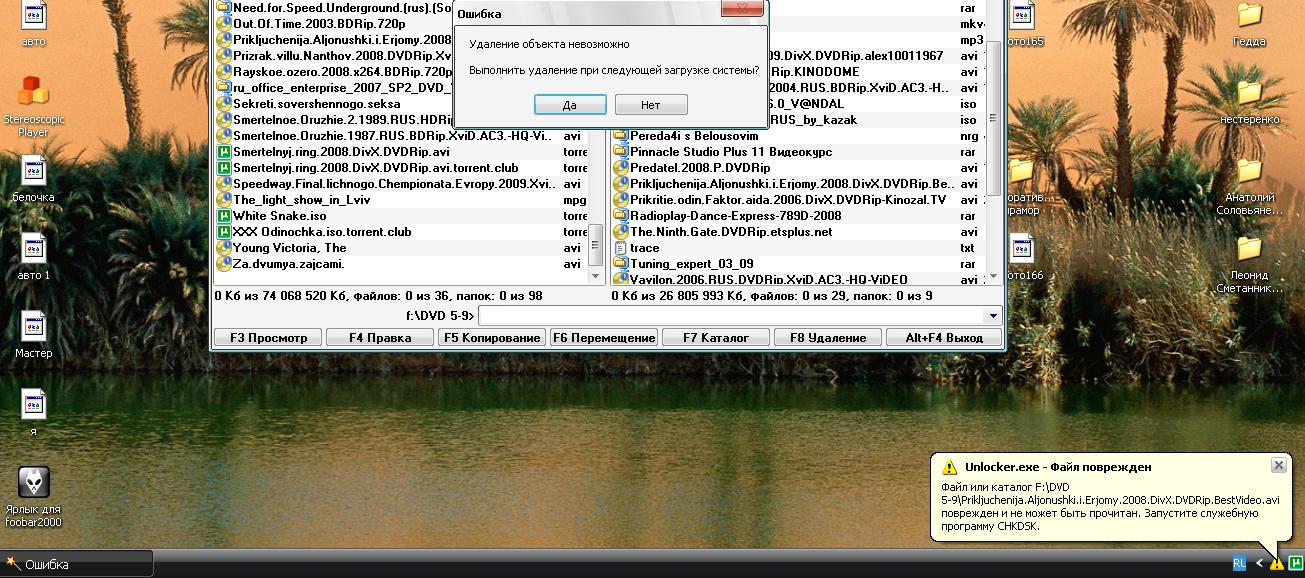
Task: Click the yellow warning icon in system tray
Action: (x=1277, y=563)
